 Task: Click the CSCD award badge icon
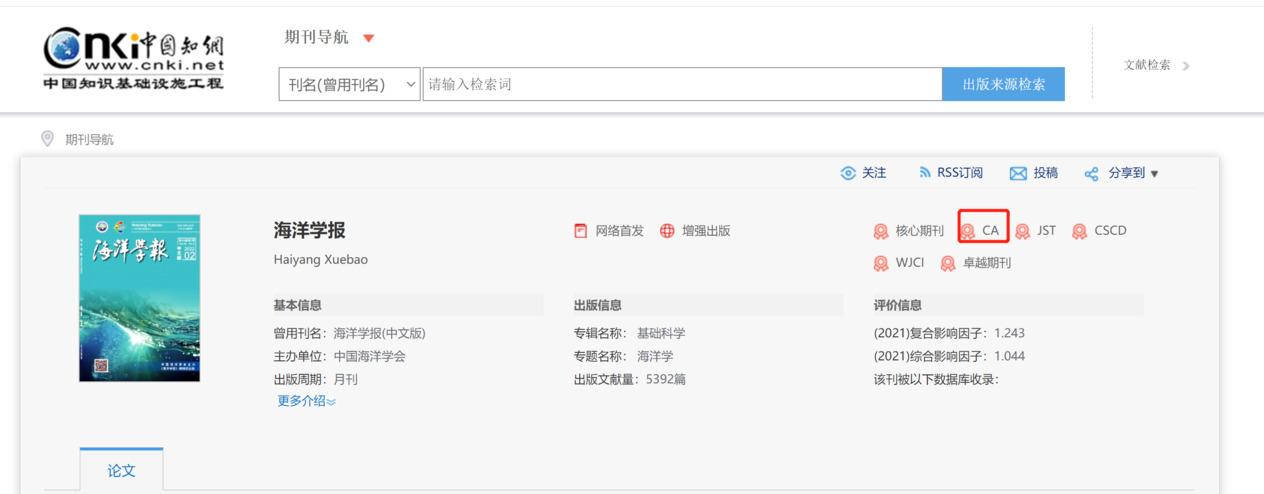(1079, 232)
